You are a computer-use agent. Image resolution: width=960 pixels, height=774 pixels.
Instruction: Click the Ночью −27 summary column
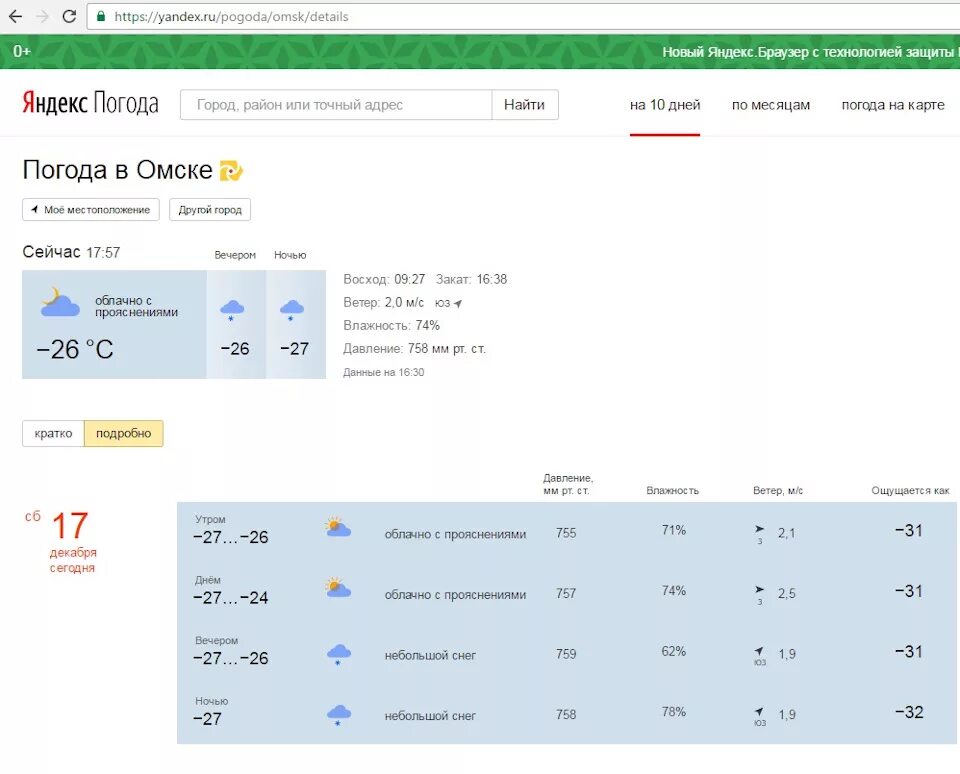295,324
